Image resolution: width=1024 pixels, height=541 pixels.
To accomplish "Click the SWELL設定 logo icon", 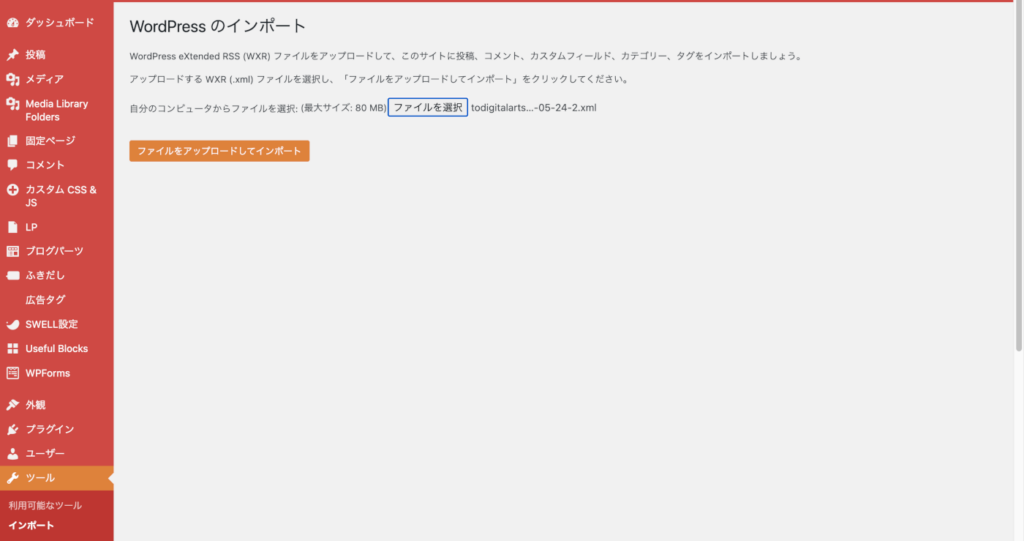I will pos(12,325).
